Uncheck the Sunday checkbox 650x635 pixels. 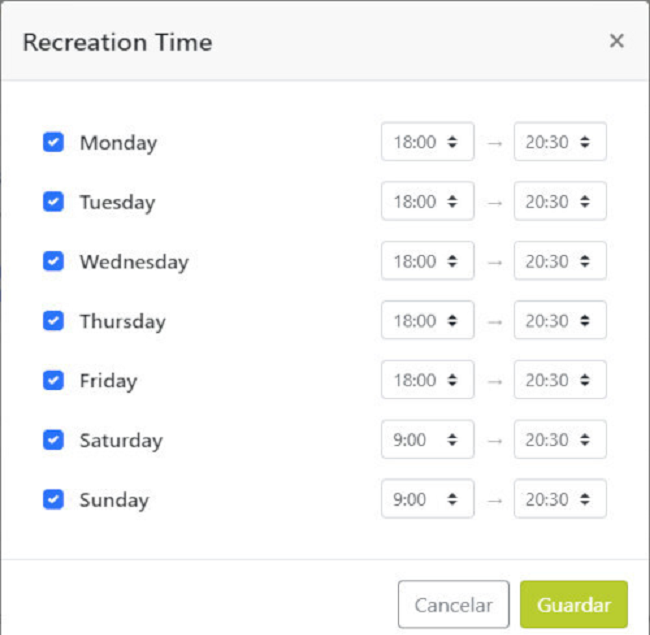coord(53,499)
